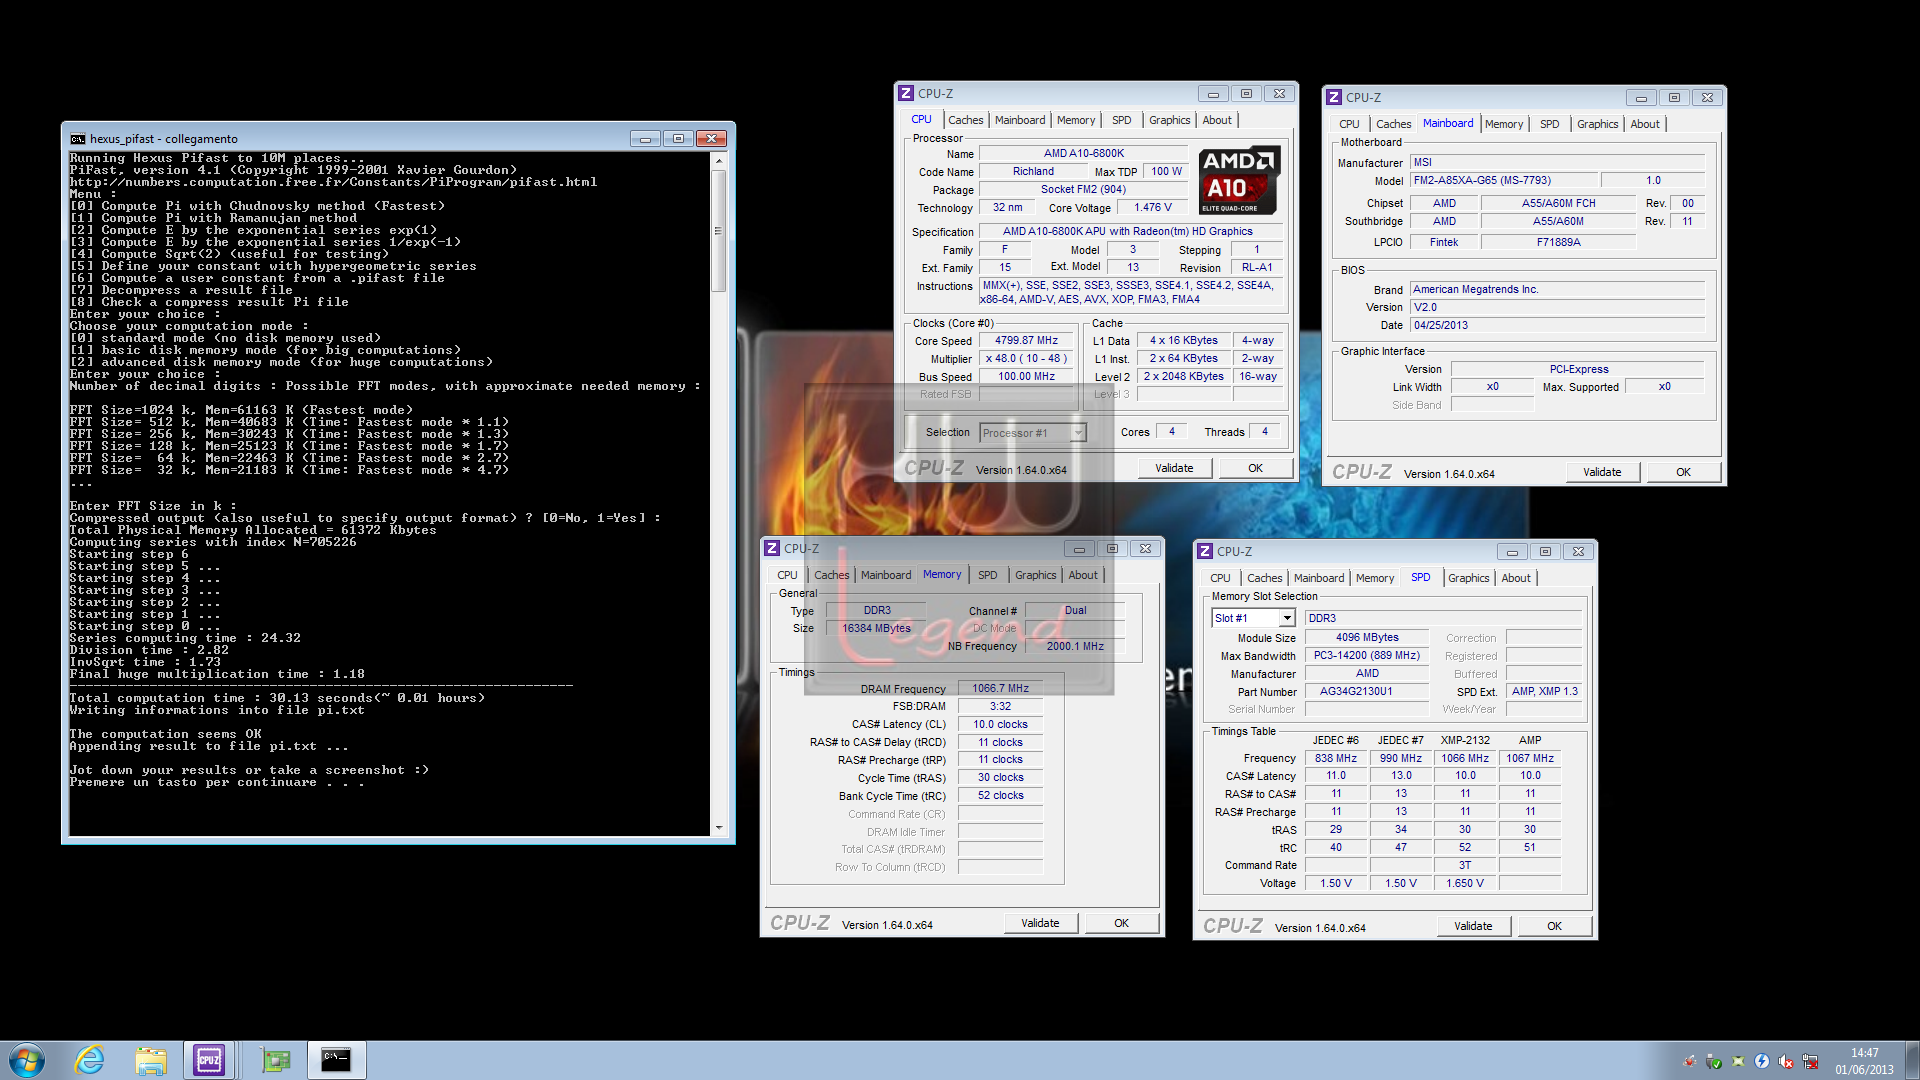
Task: Click Validate in the CPU tab window
Action: (1174, 468)
